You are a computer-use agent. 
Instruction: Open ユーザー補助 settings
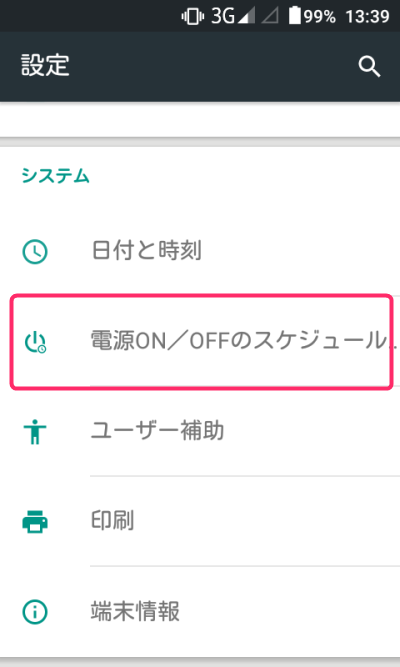pos(200,431)
